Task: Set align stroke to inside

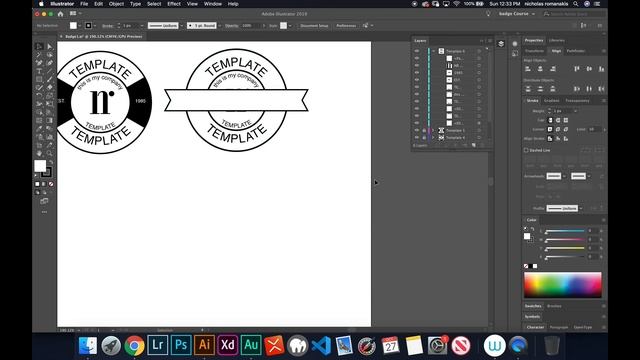Action: [558, 139]
